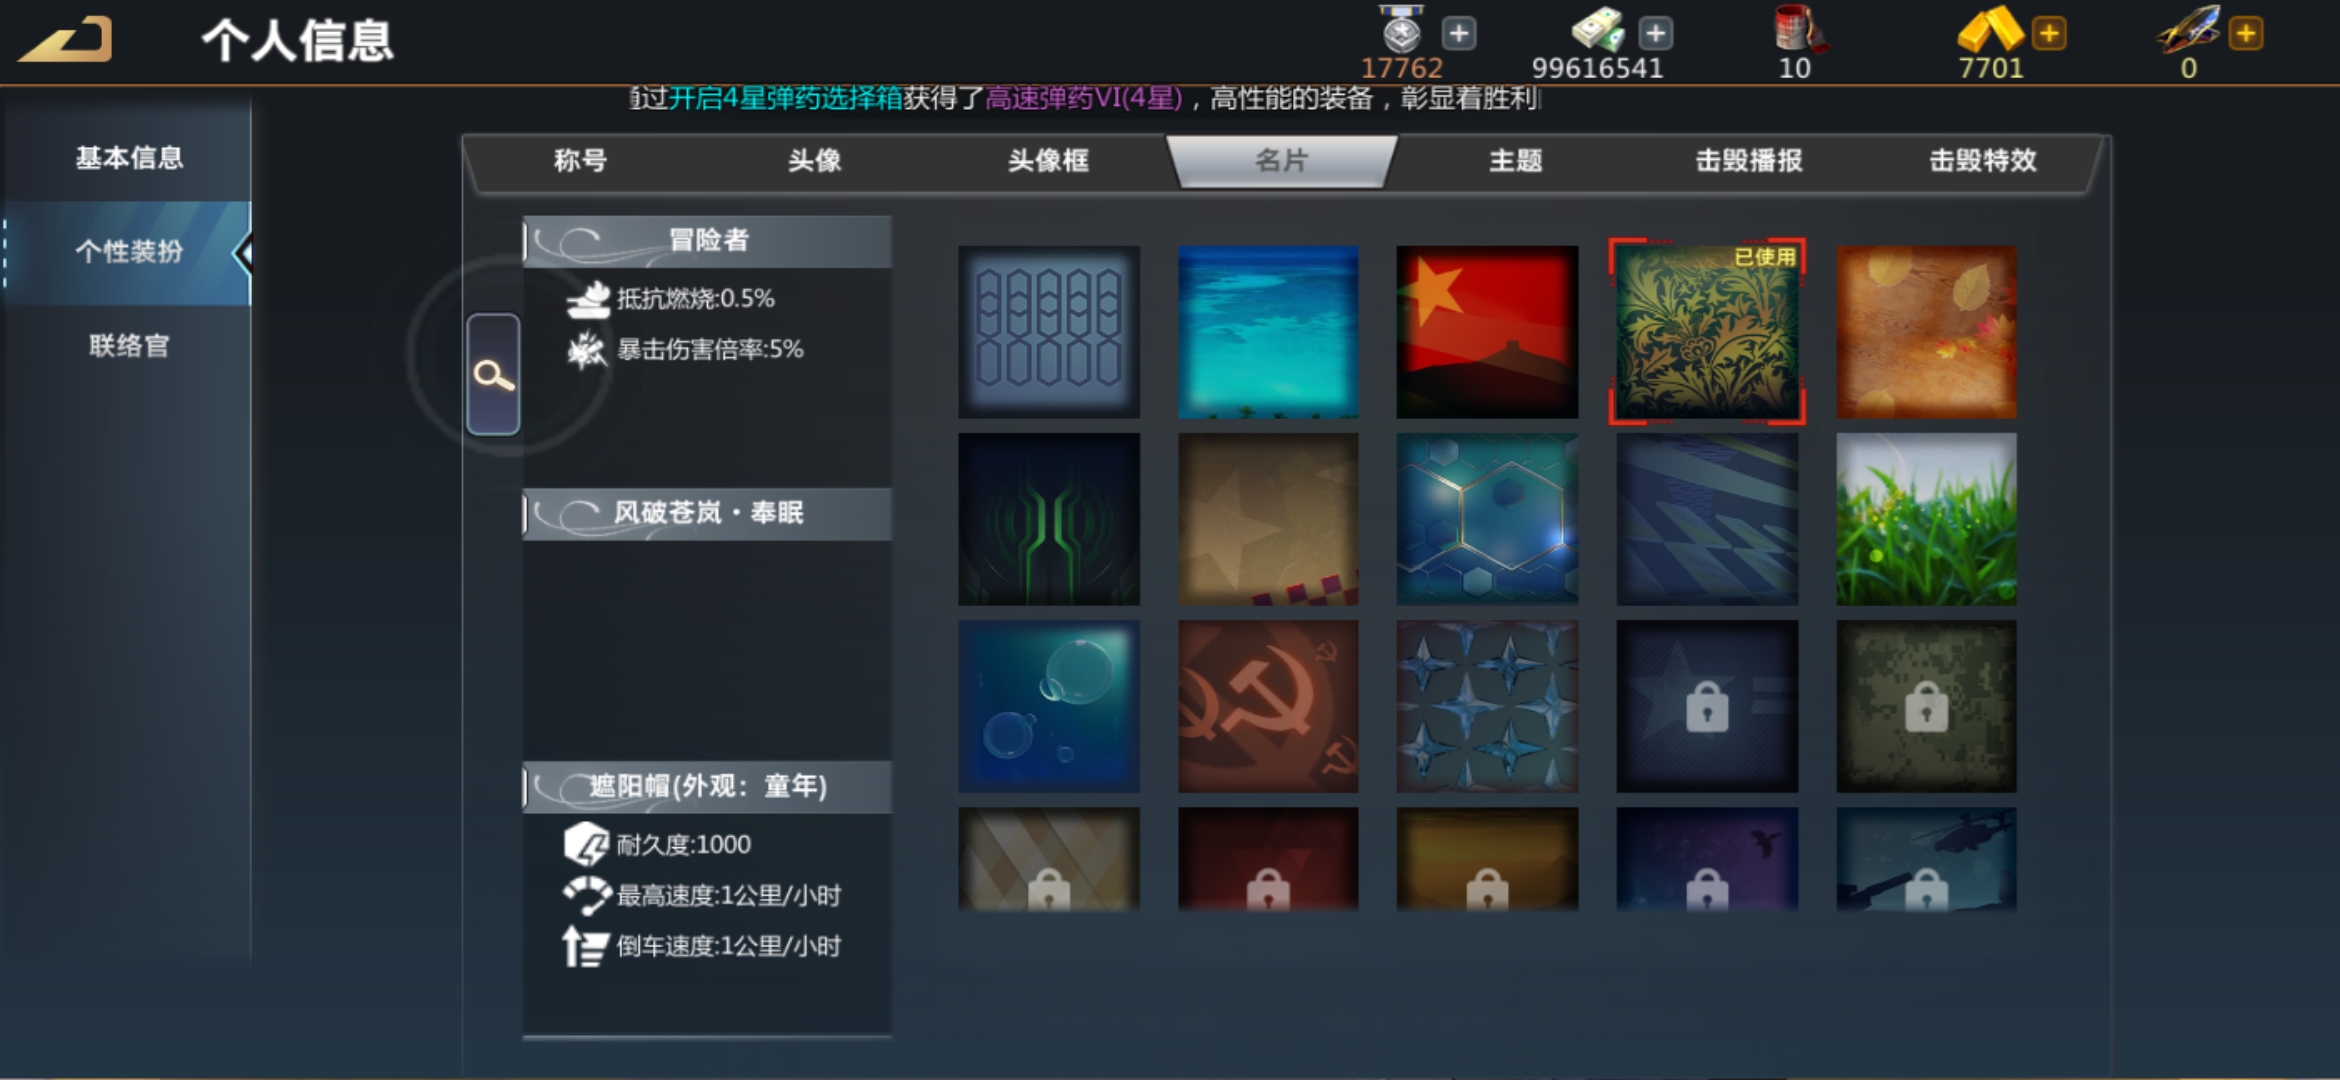Choose the hammer and sickle card

(x=1268, y=706)
